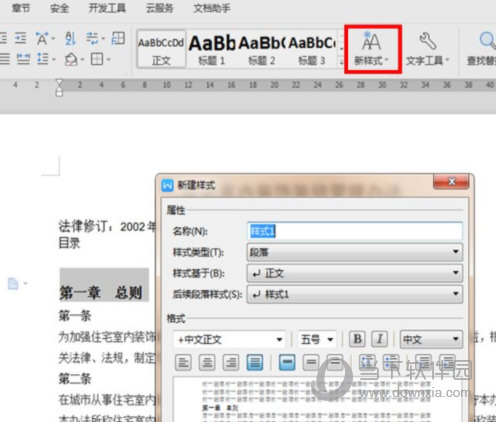This screenshot has height=422, width=496.
Task: Click the New Style (新样式) icon
Action: point(371,42)
